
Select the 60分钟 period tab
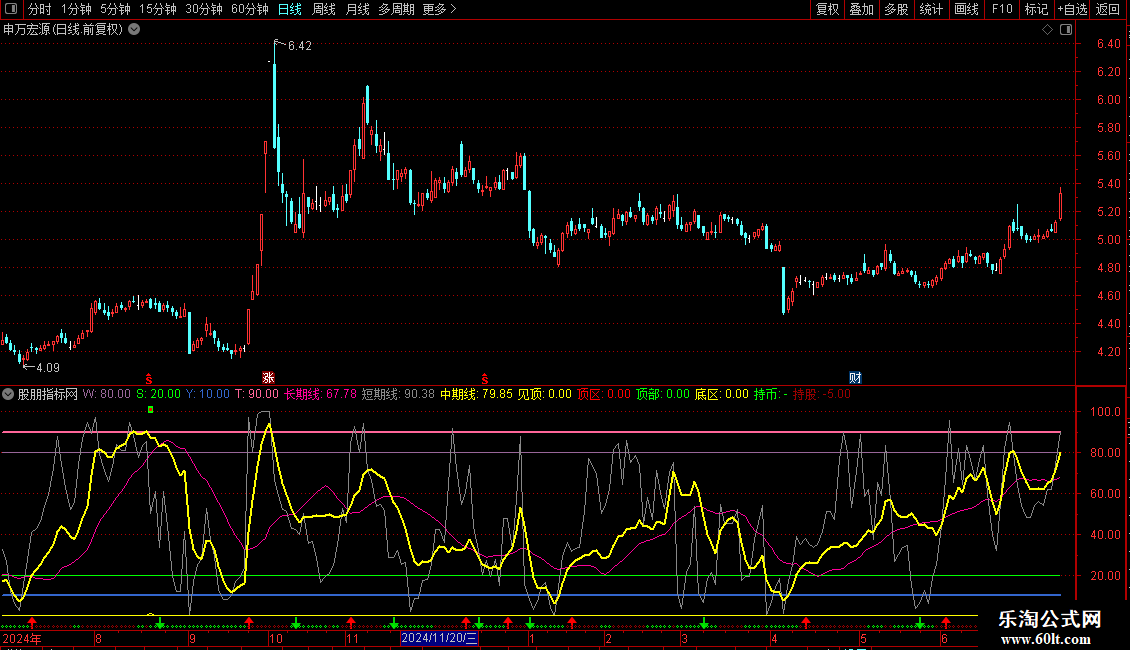click(x=249, y=10)
